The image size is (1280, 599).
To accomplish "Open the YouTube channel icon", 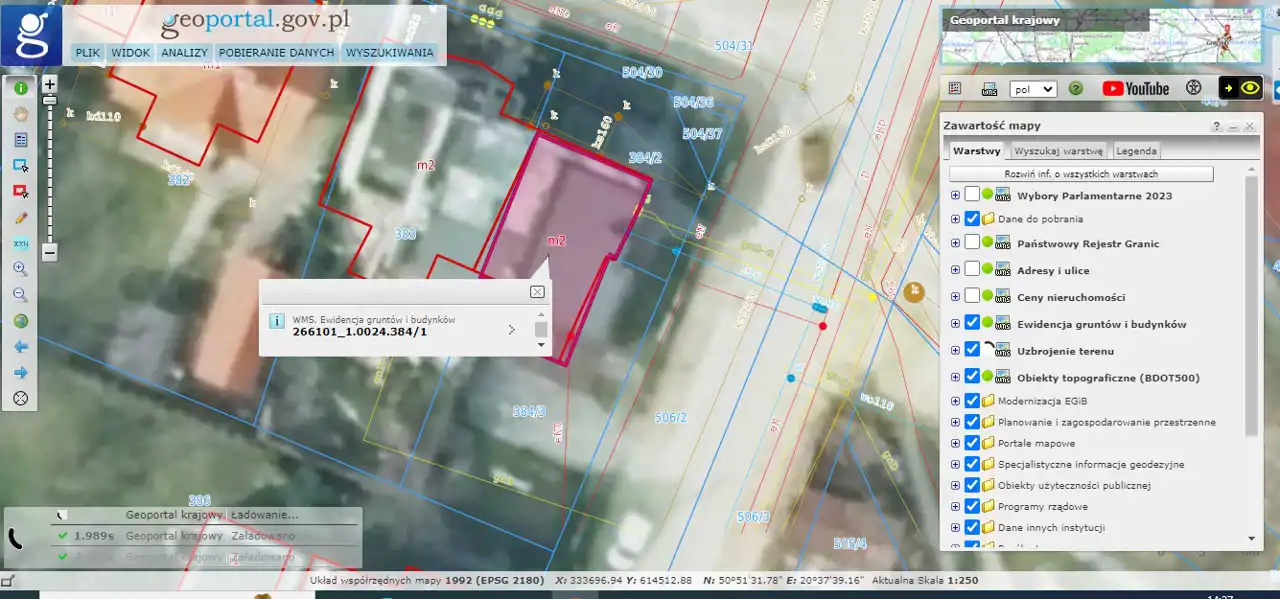I will tap(1135, 89).
